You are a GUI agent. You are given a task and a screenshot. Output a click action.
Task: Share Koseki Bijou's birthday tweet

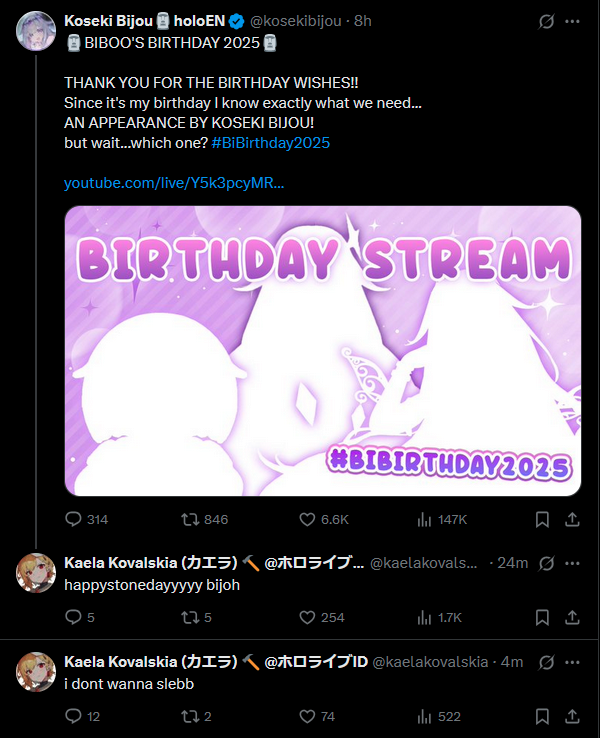tap(572, 519)
